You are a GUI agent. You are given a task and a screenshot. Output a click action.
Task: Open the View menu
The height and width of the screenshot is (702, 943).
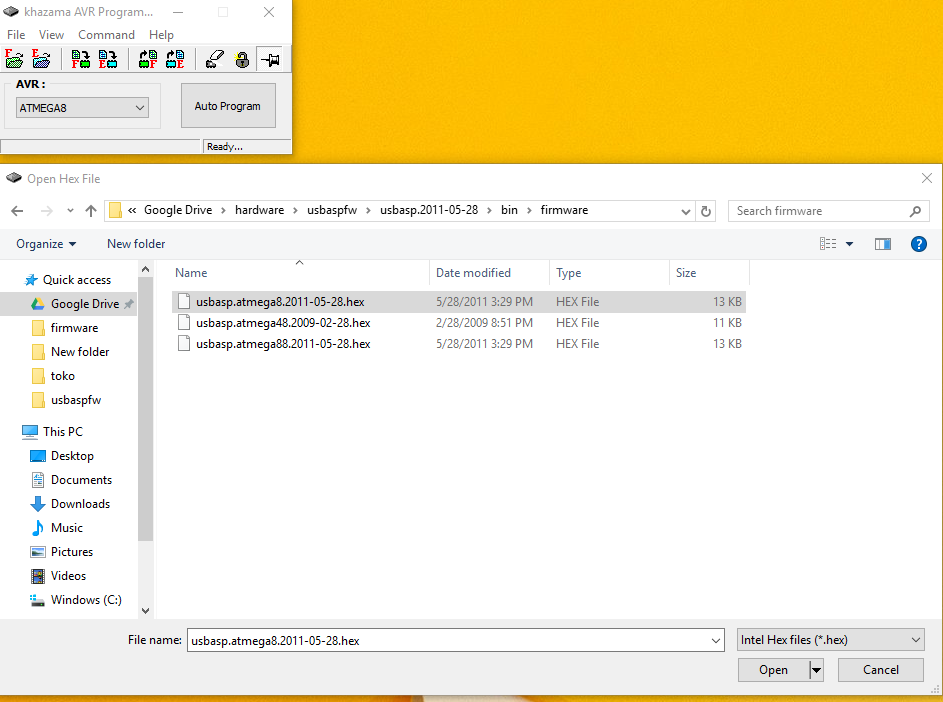pos(51,34)
